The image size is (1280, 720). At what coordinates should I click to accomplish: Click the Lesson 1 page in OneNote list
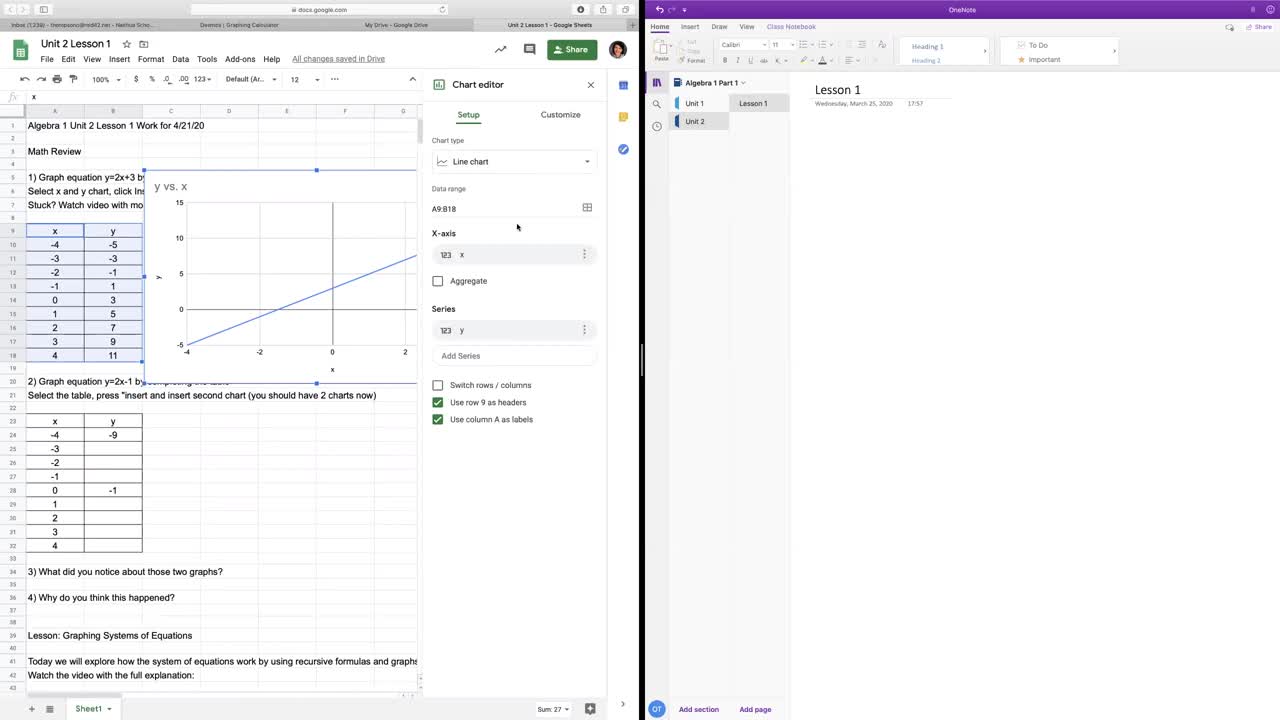[759, 103]
